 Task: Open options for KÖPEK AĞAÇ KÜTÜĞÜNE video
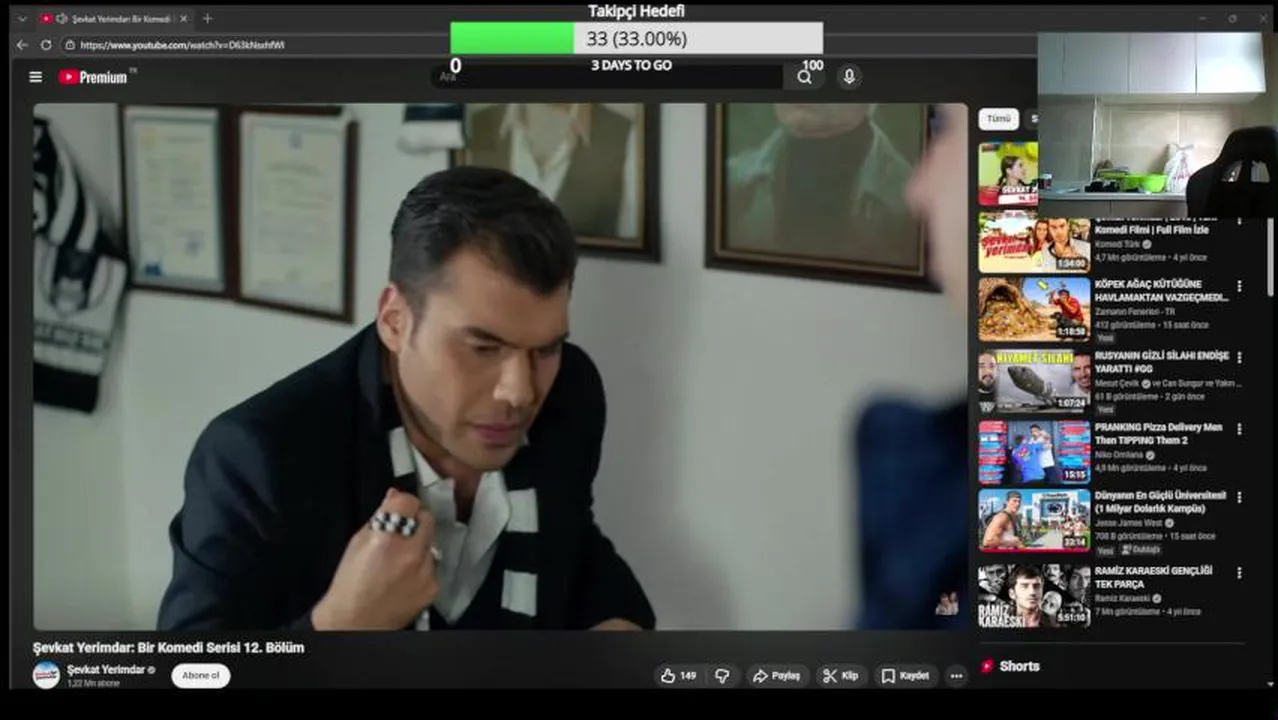pyautogui.click(x=1239, y=286)
